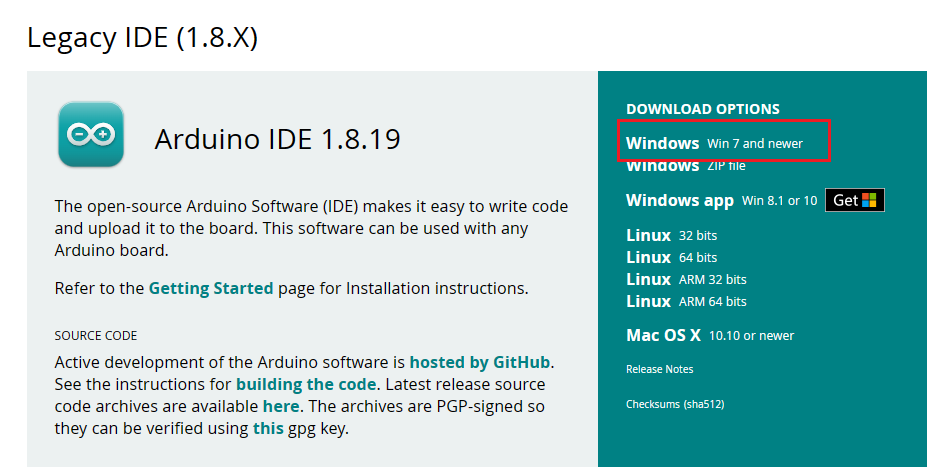Click the DOWNLOAD OPTIONS heading
Viewport: 947px width, 473px height.
pos(702,109)
